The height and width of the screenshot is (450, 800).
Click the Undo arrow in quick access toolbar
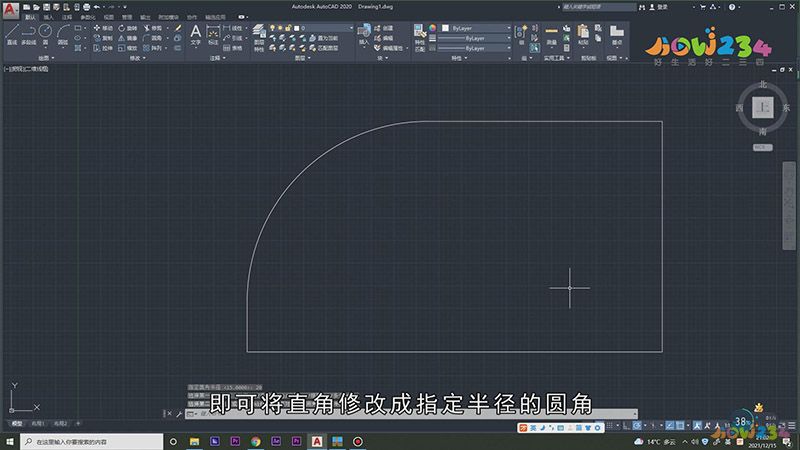[x=96, y=7]
